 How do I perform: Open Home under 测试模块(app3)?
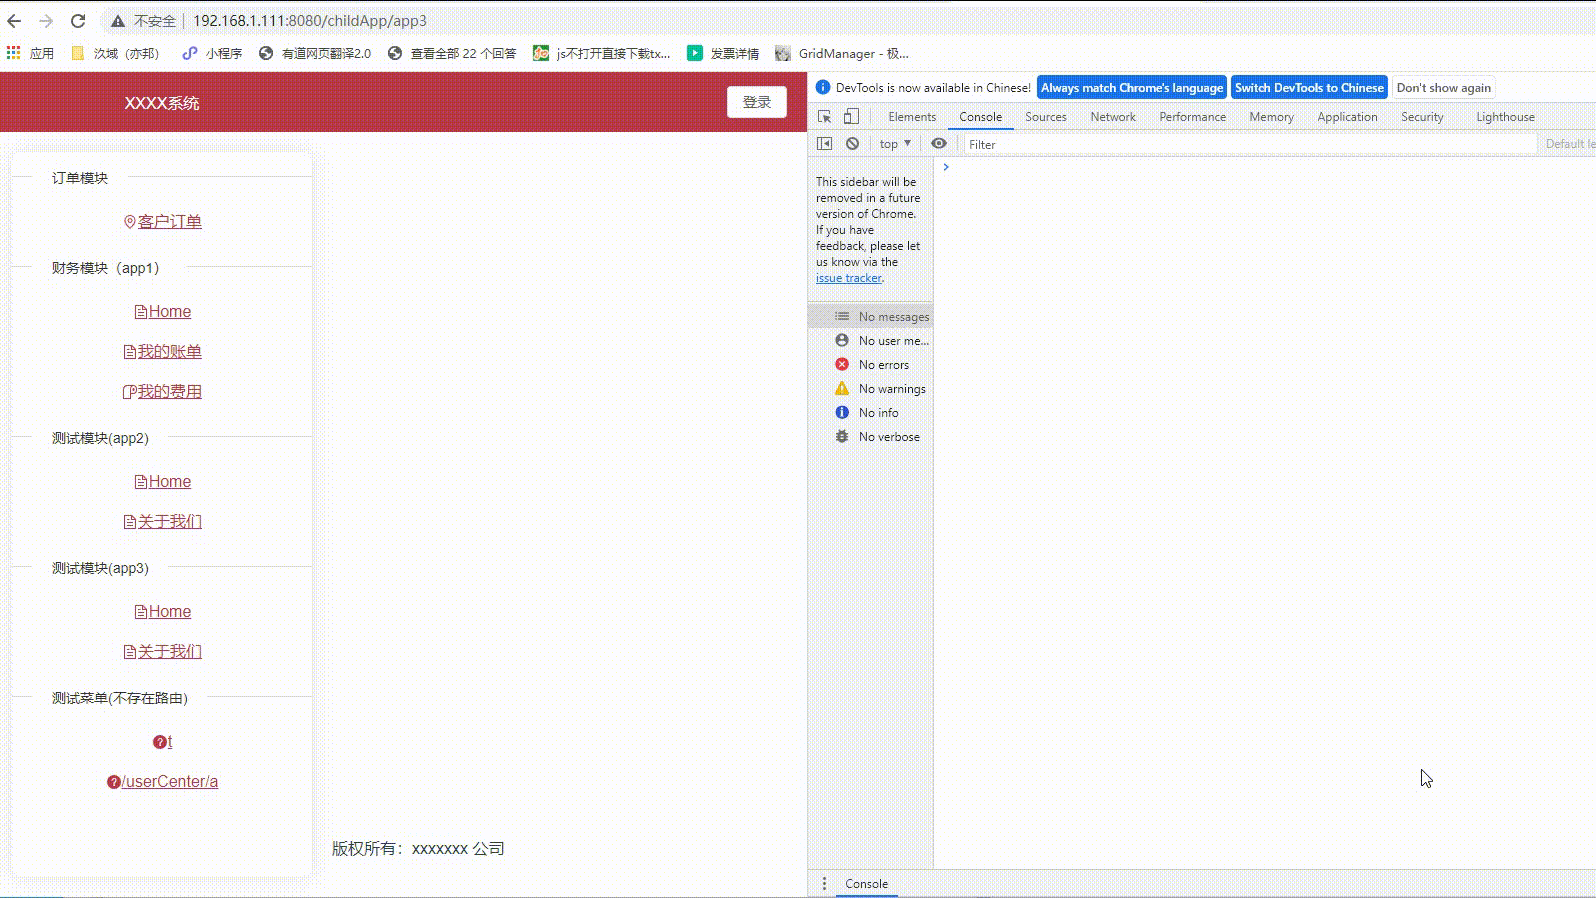click(x=163, y=611)
